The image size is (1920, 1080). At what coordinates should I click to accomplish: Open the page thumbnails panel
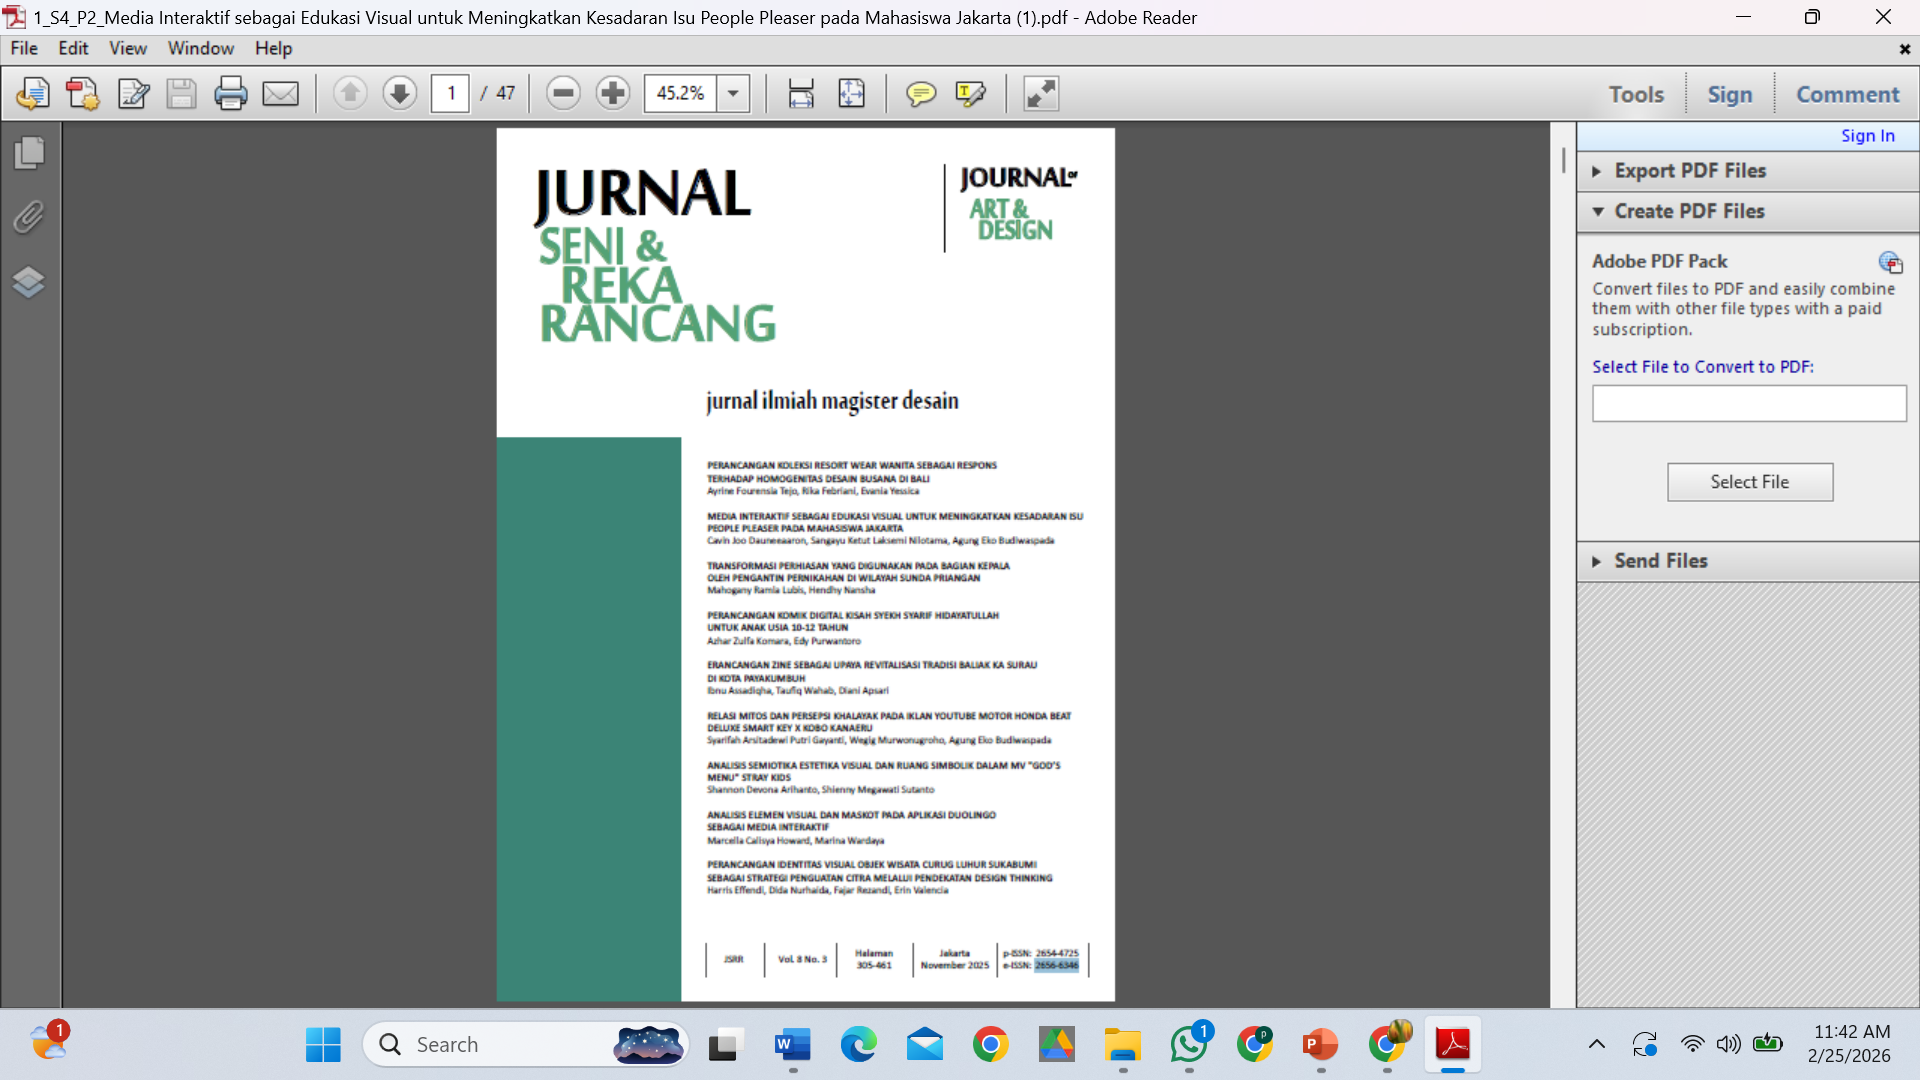pos(29,153)
